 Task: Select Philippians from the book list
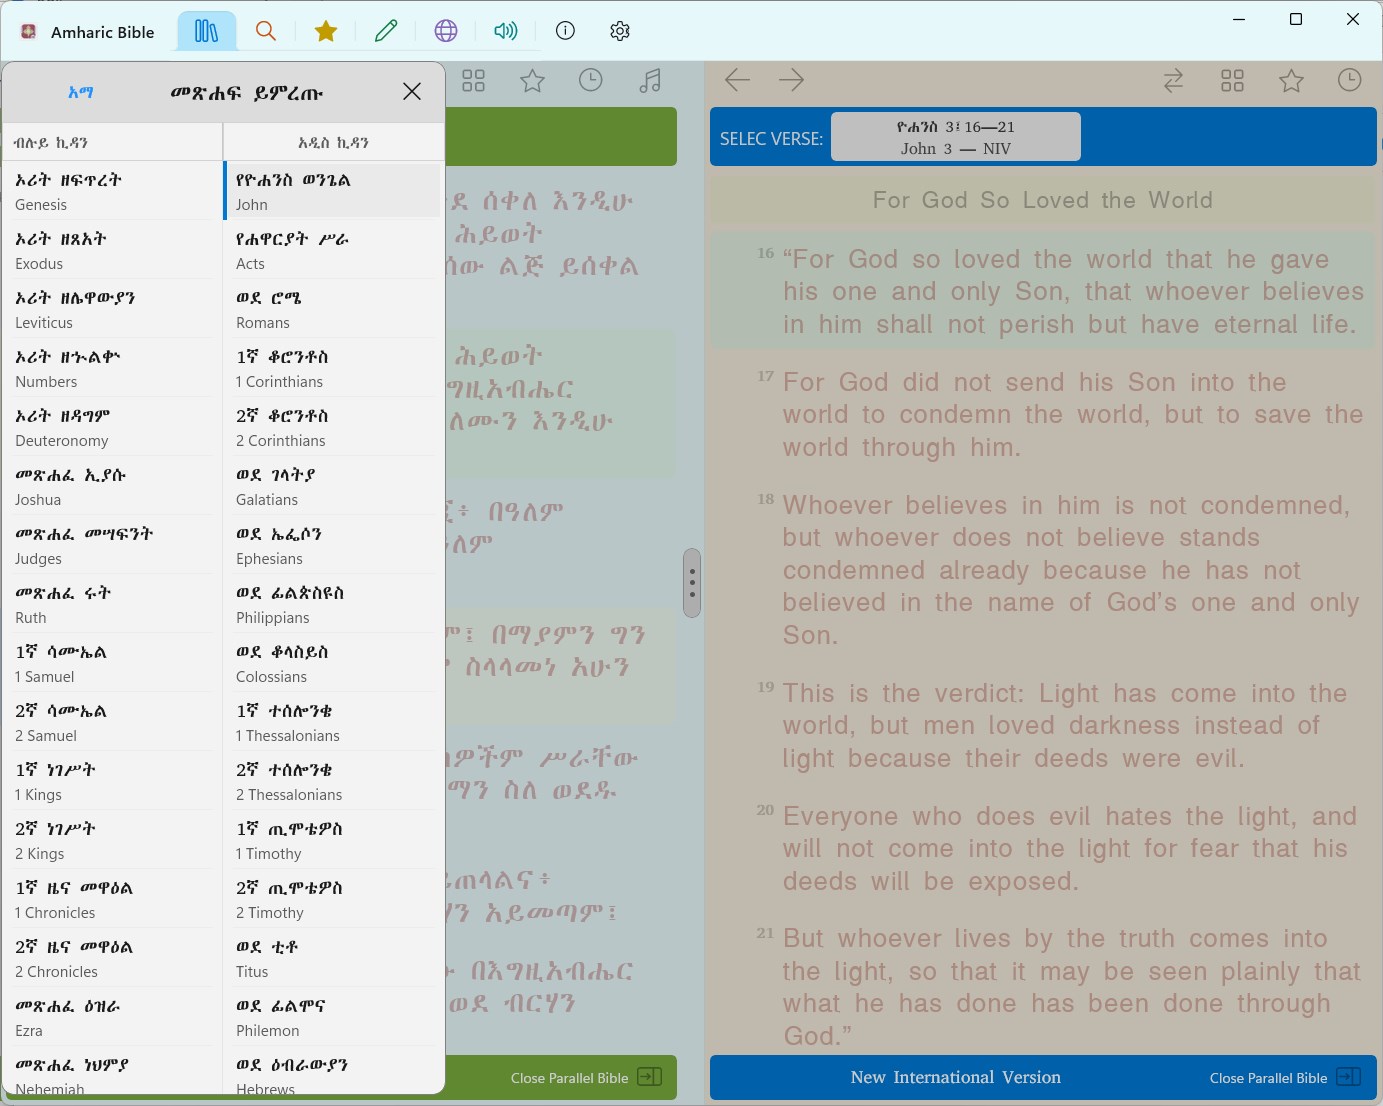pyautogui.click(x=333, y=604)
